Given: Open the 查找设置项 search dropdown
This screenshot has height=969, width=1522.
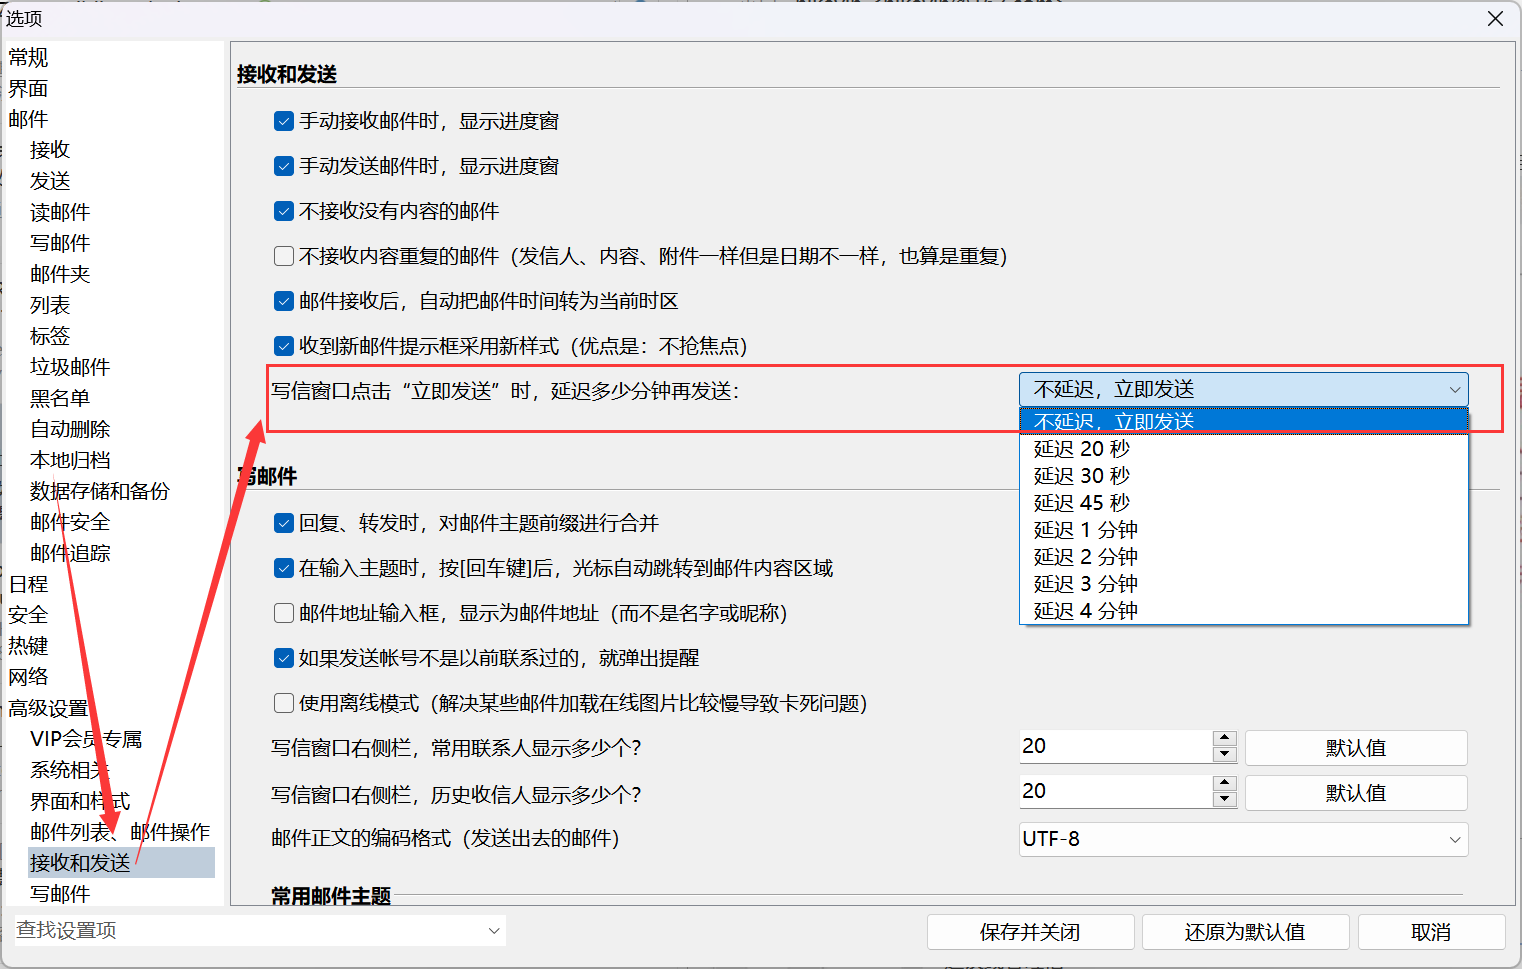Looking at the screenshot, I should [494, 930].
